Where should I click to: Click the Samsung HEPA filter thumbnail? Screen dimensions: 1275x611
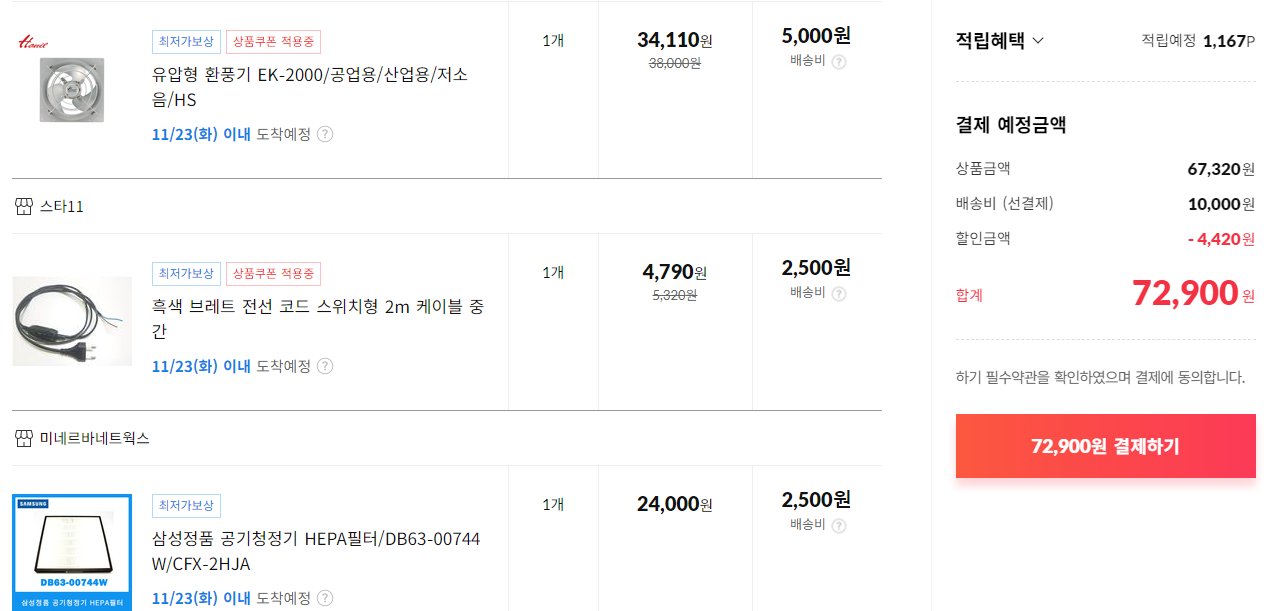72,552
